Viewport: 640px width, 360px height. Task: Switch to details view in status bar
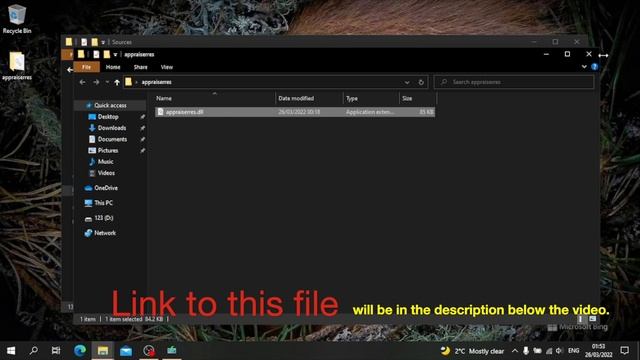coord(580,319)
